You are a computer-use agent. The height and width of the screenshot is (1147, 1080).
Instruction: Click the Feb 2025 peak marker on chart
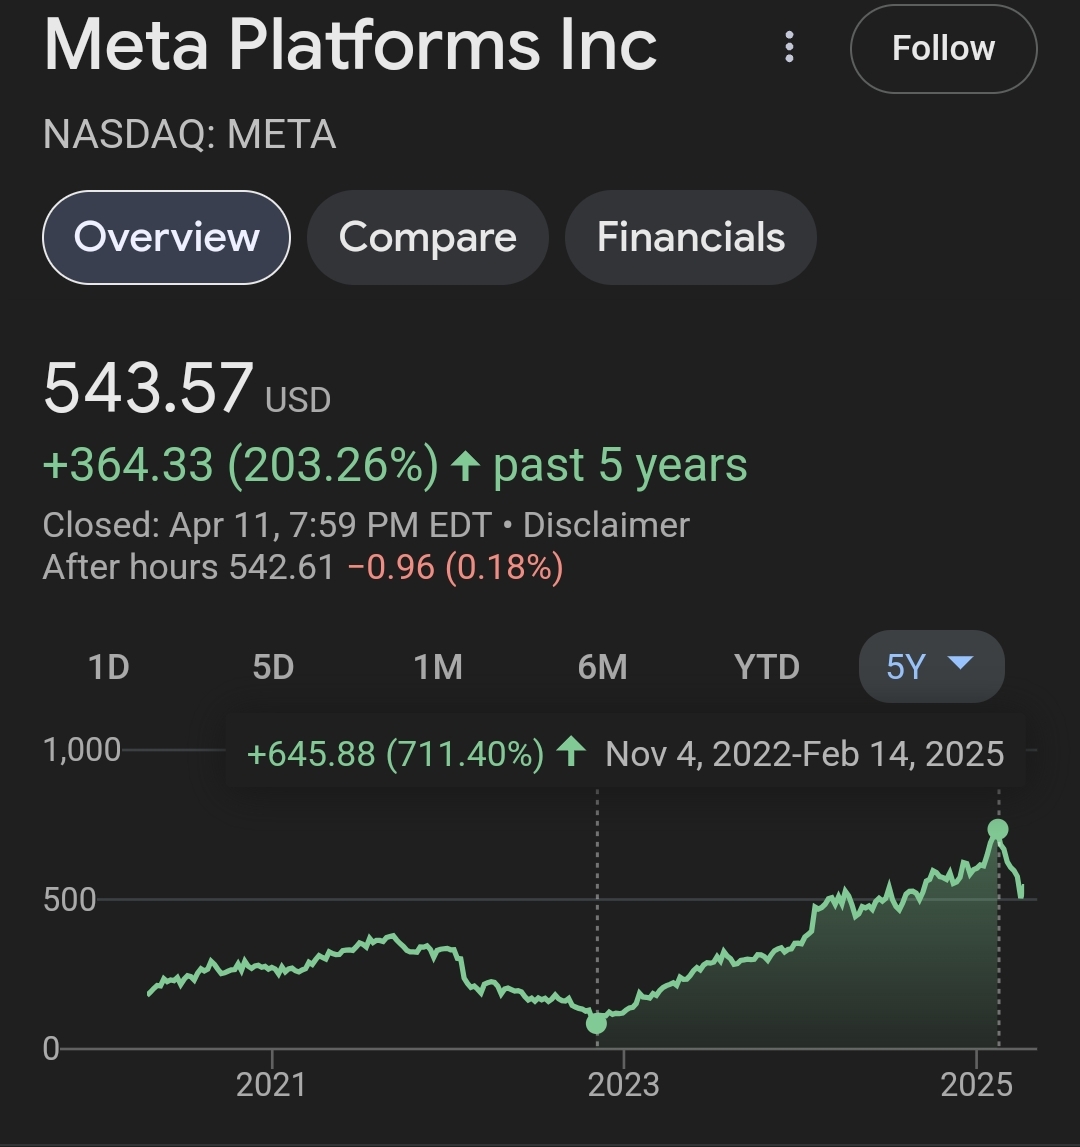(998, 829)
